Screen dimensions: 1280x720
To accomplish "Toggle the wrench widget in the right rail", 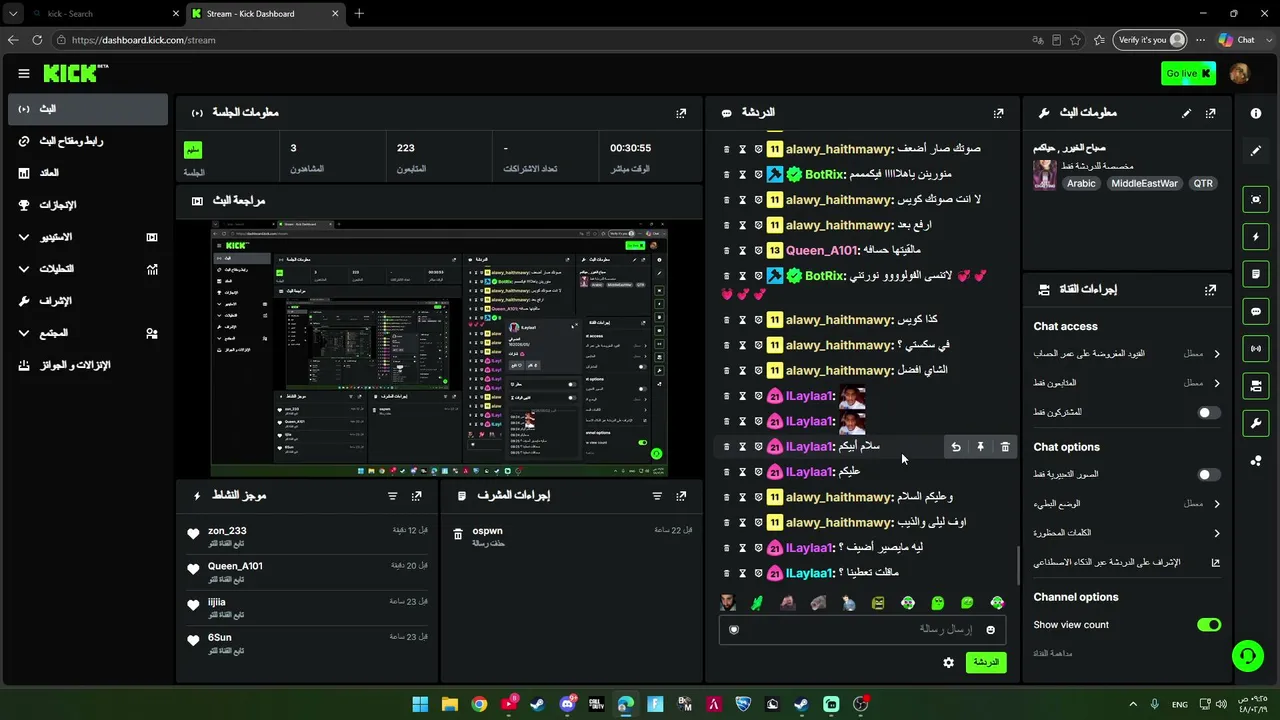I will coord(1256,423).
